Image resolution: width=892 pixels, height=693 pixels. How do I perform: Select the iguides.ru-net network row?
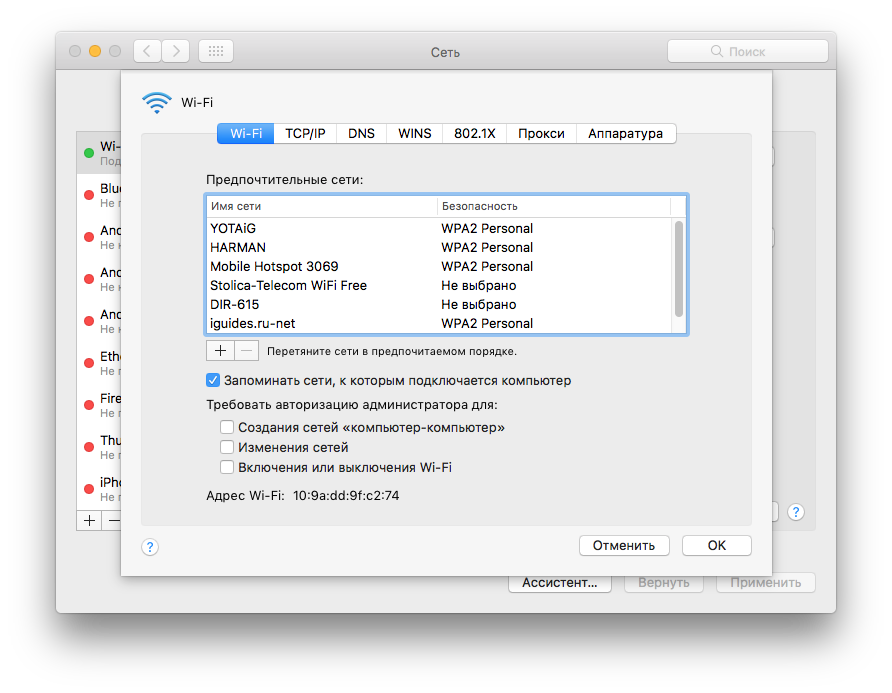point(439,323)
